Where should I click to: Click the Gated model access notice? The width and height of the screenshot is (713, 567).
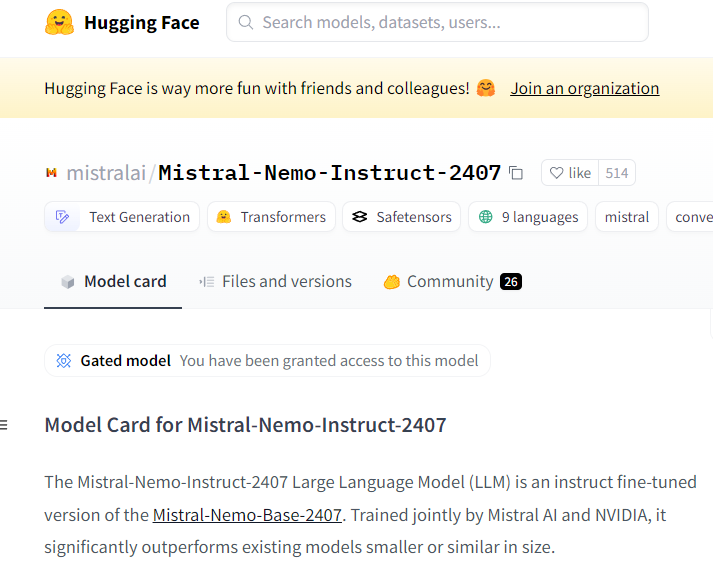pos(267,361)
